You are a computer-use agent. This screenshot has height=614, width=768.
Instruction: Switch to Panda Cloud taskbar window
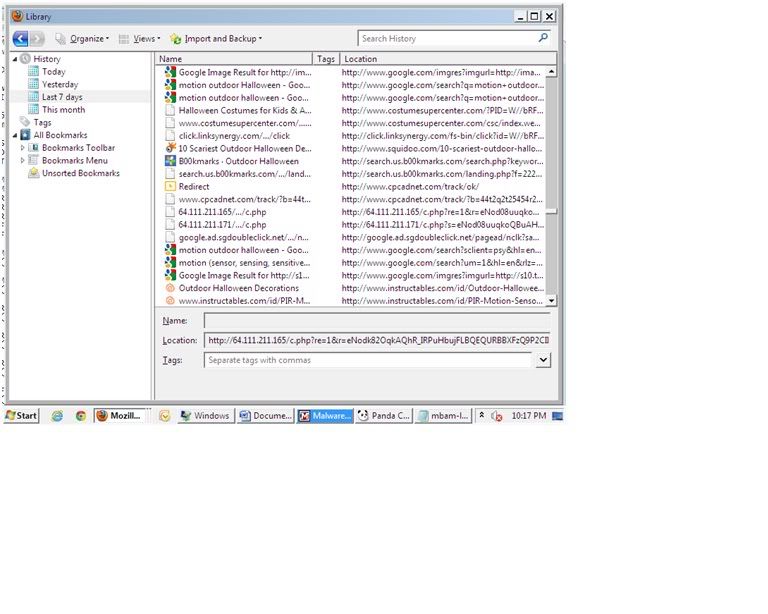pos(384,416)
